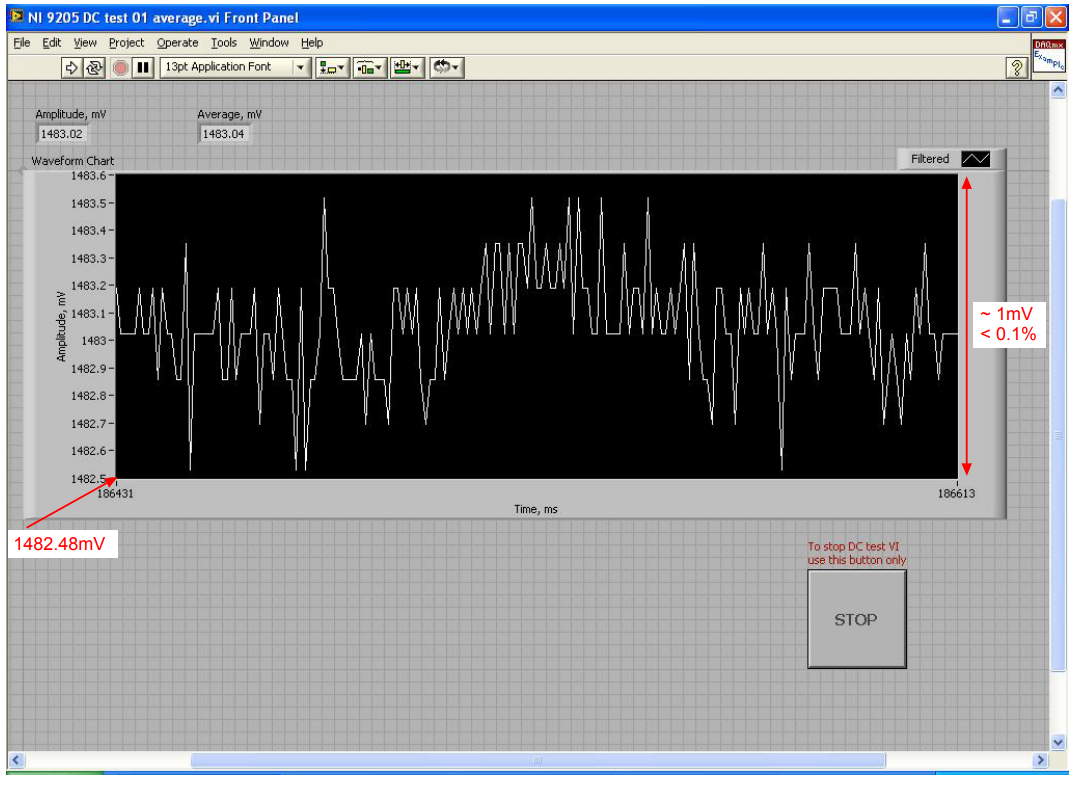The height and width of the screenshot is (787, 1074).
Task: Select the Align Objects tool
Action: click(x=327, y=67)
